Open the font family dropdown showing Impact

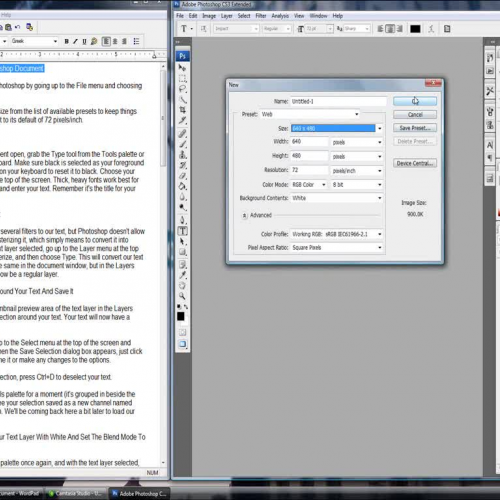pos(236,29)
